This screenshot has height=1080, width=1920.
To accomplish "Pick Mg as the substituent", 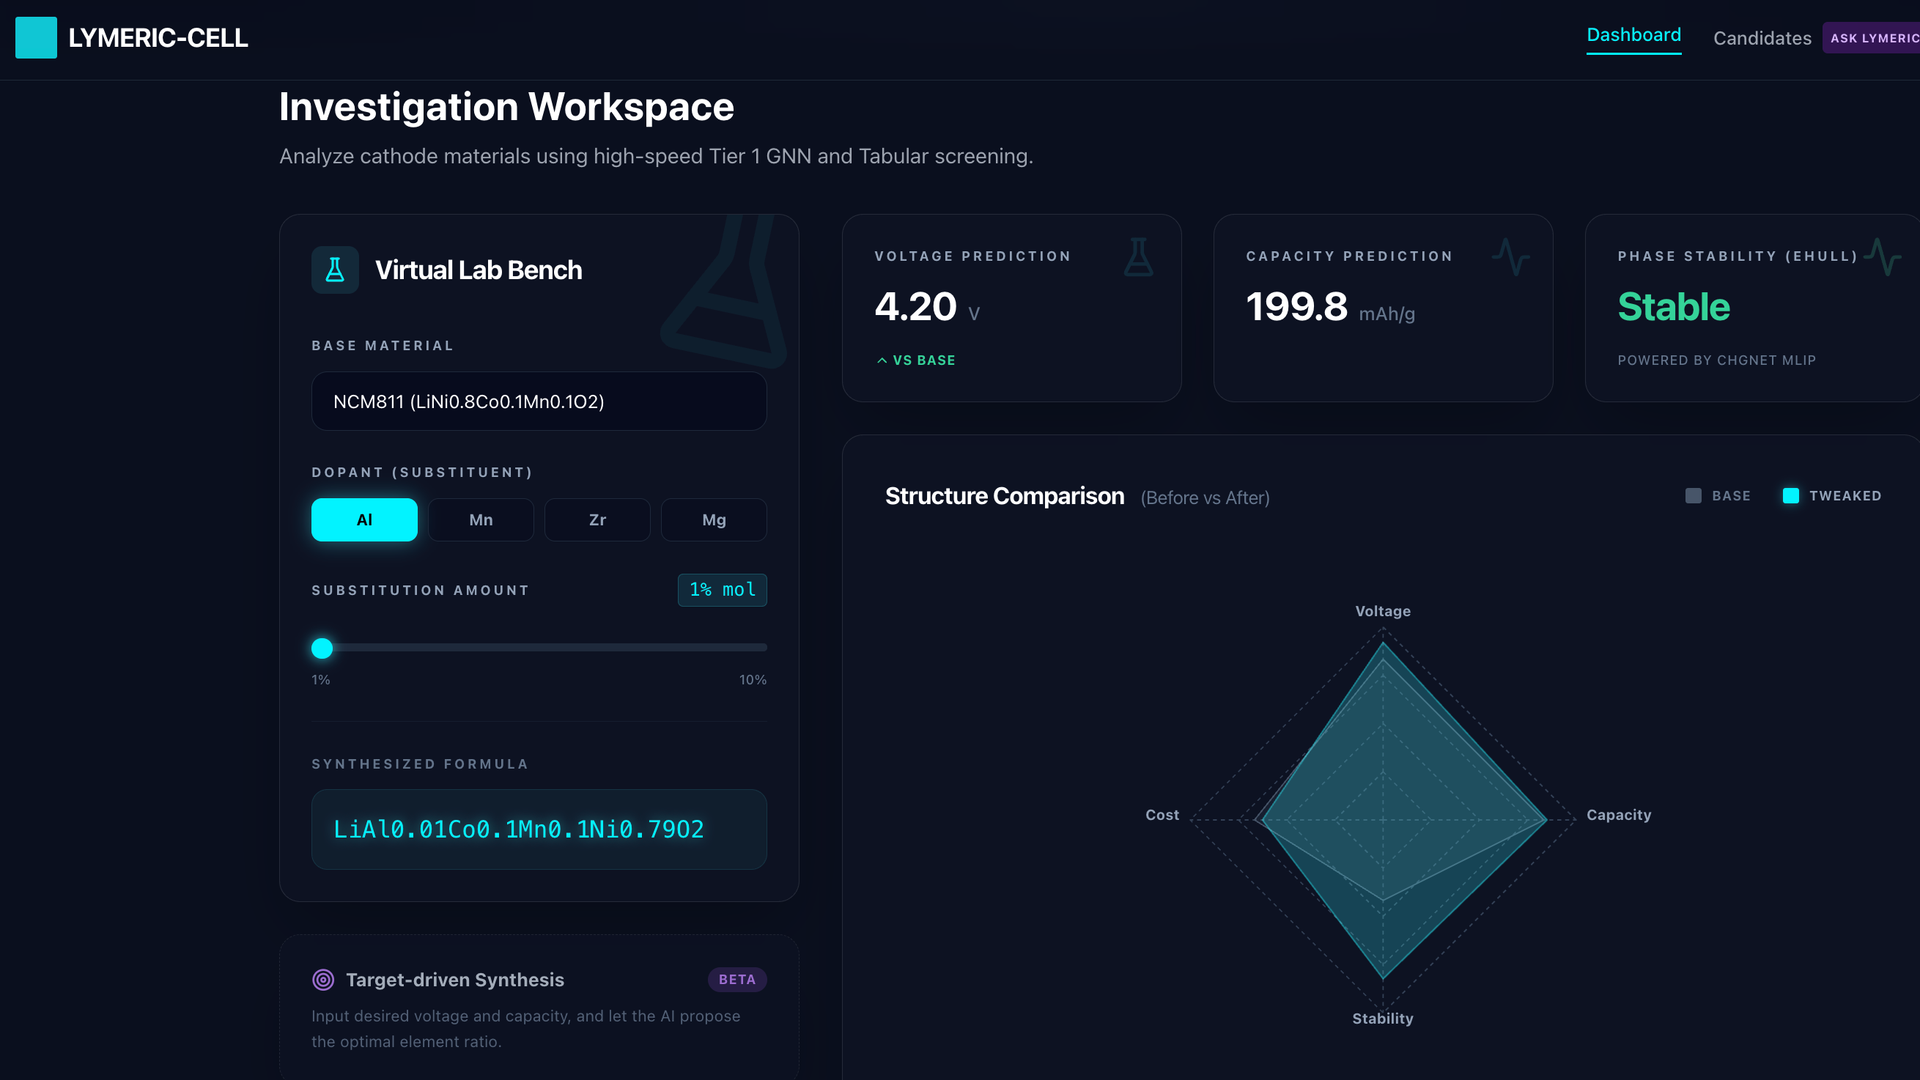I will click(714, 520).
